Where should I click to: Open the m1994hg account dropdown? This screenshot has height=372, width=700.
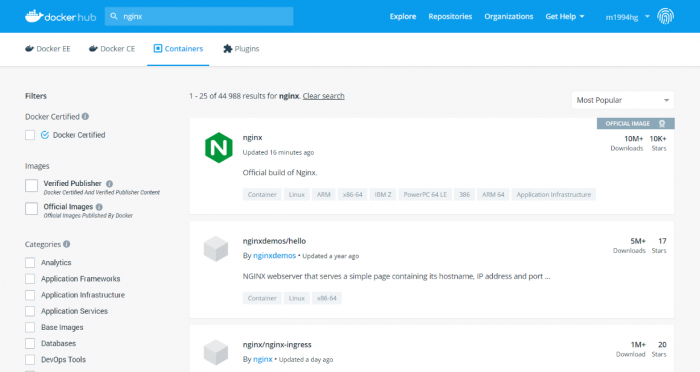click(x=627, y=17)
